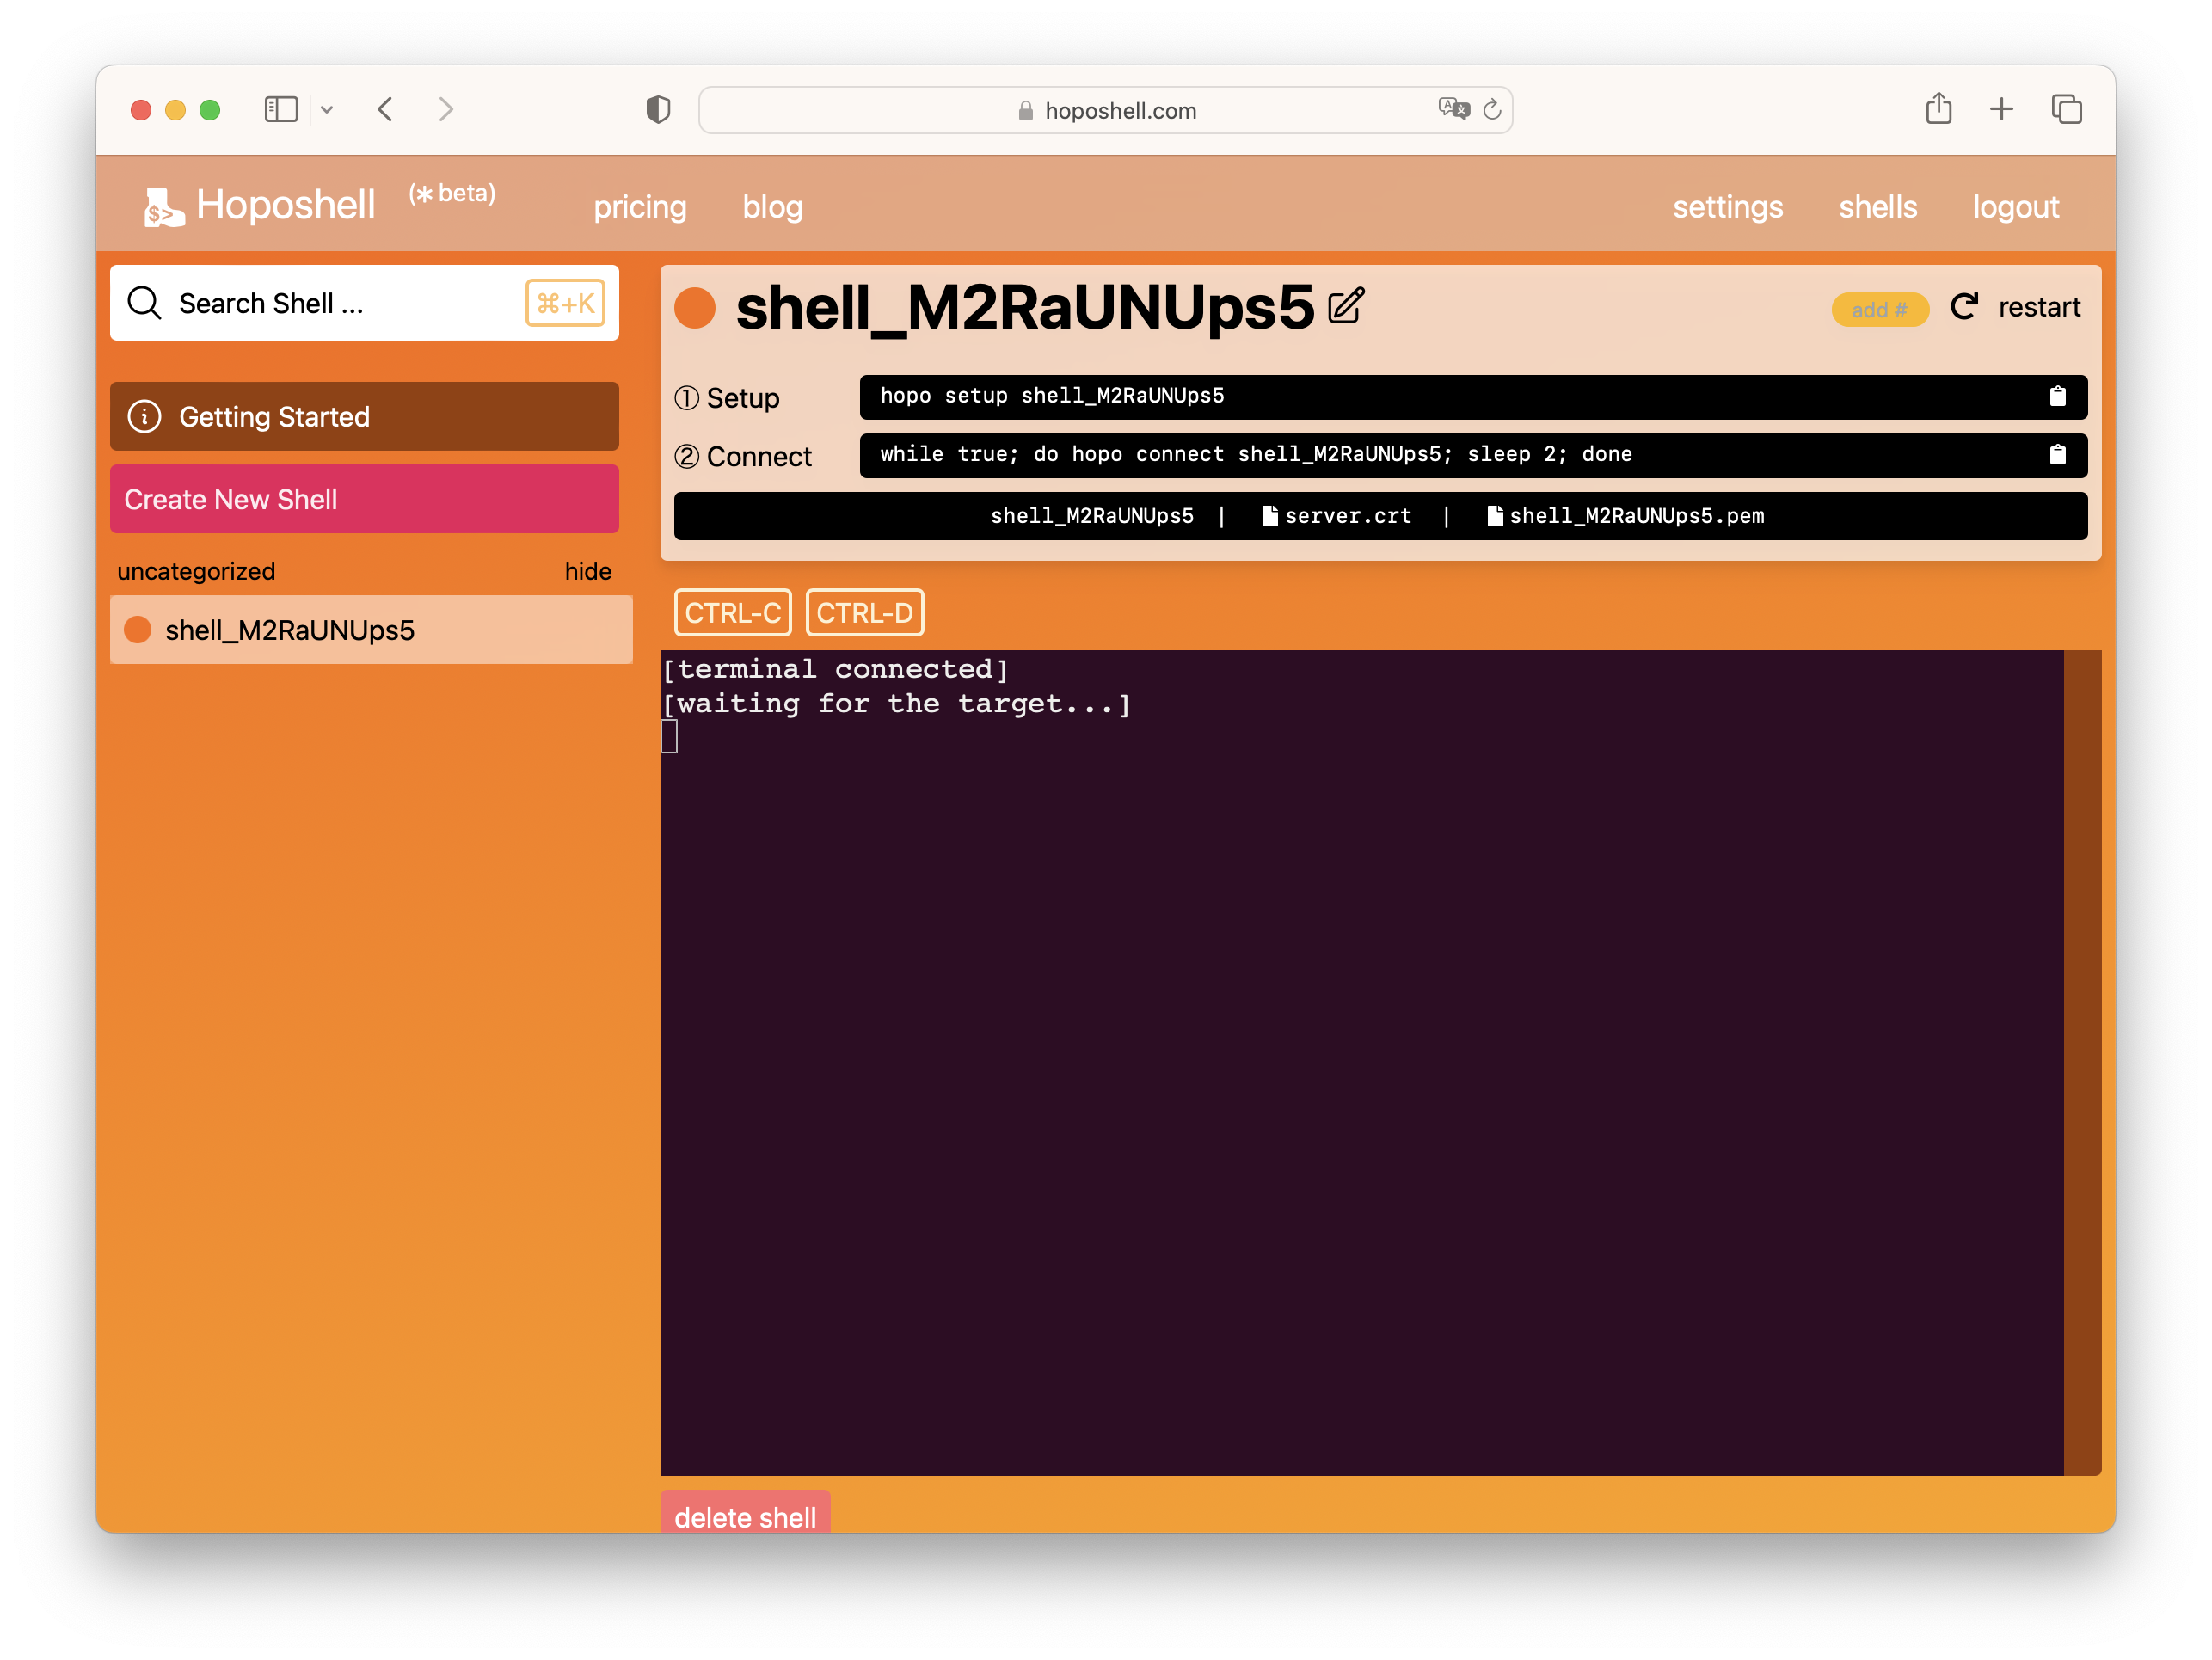The width and height of the screenshot is (2212, 1660).
Task: Copy the hopo setup command
Action: (2057, 396)
